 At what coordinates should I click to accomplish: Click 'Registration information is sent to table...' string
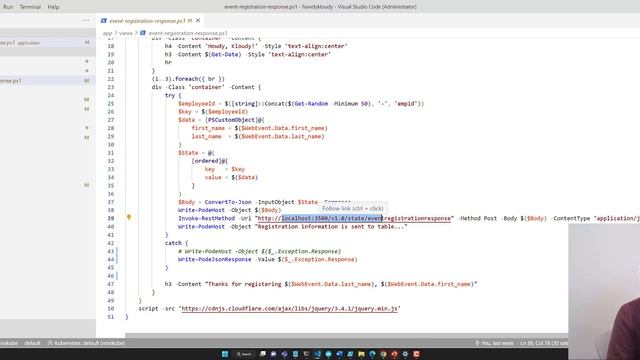[331, 227]
